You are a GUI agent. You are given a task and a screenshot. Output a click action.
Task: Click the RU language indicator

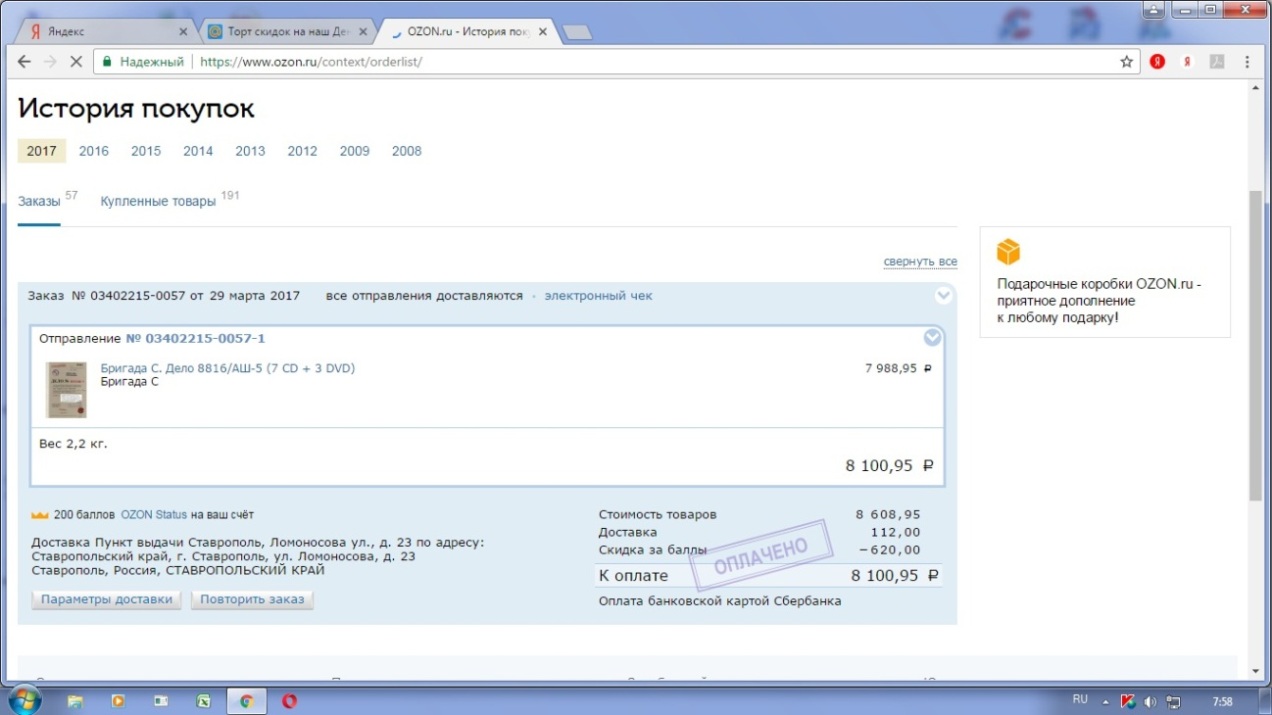(x=1080, y=700)
